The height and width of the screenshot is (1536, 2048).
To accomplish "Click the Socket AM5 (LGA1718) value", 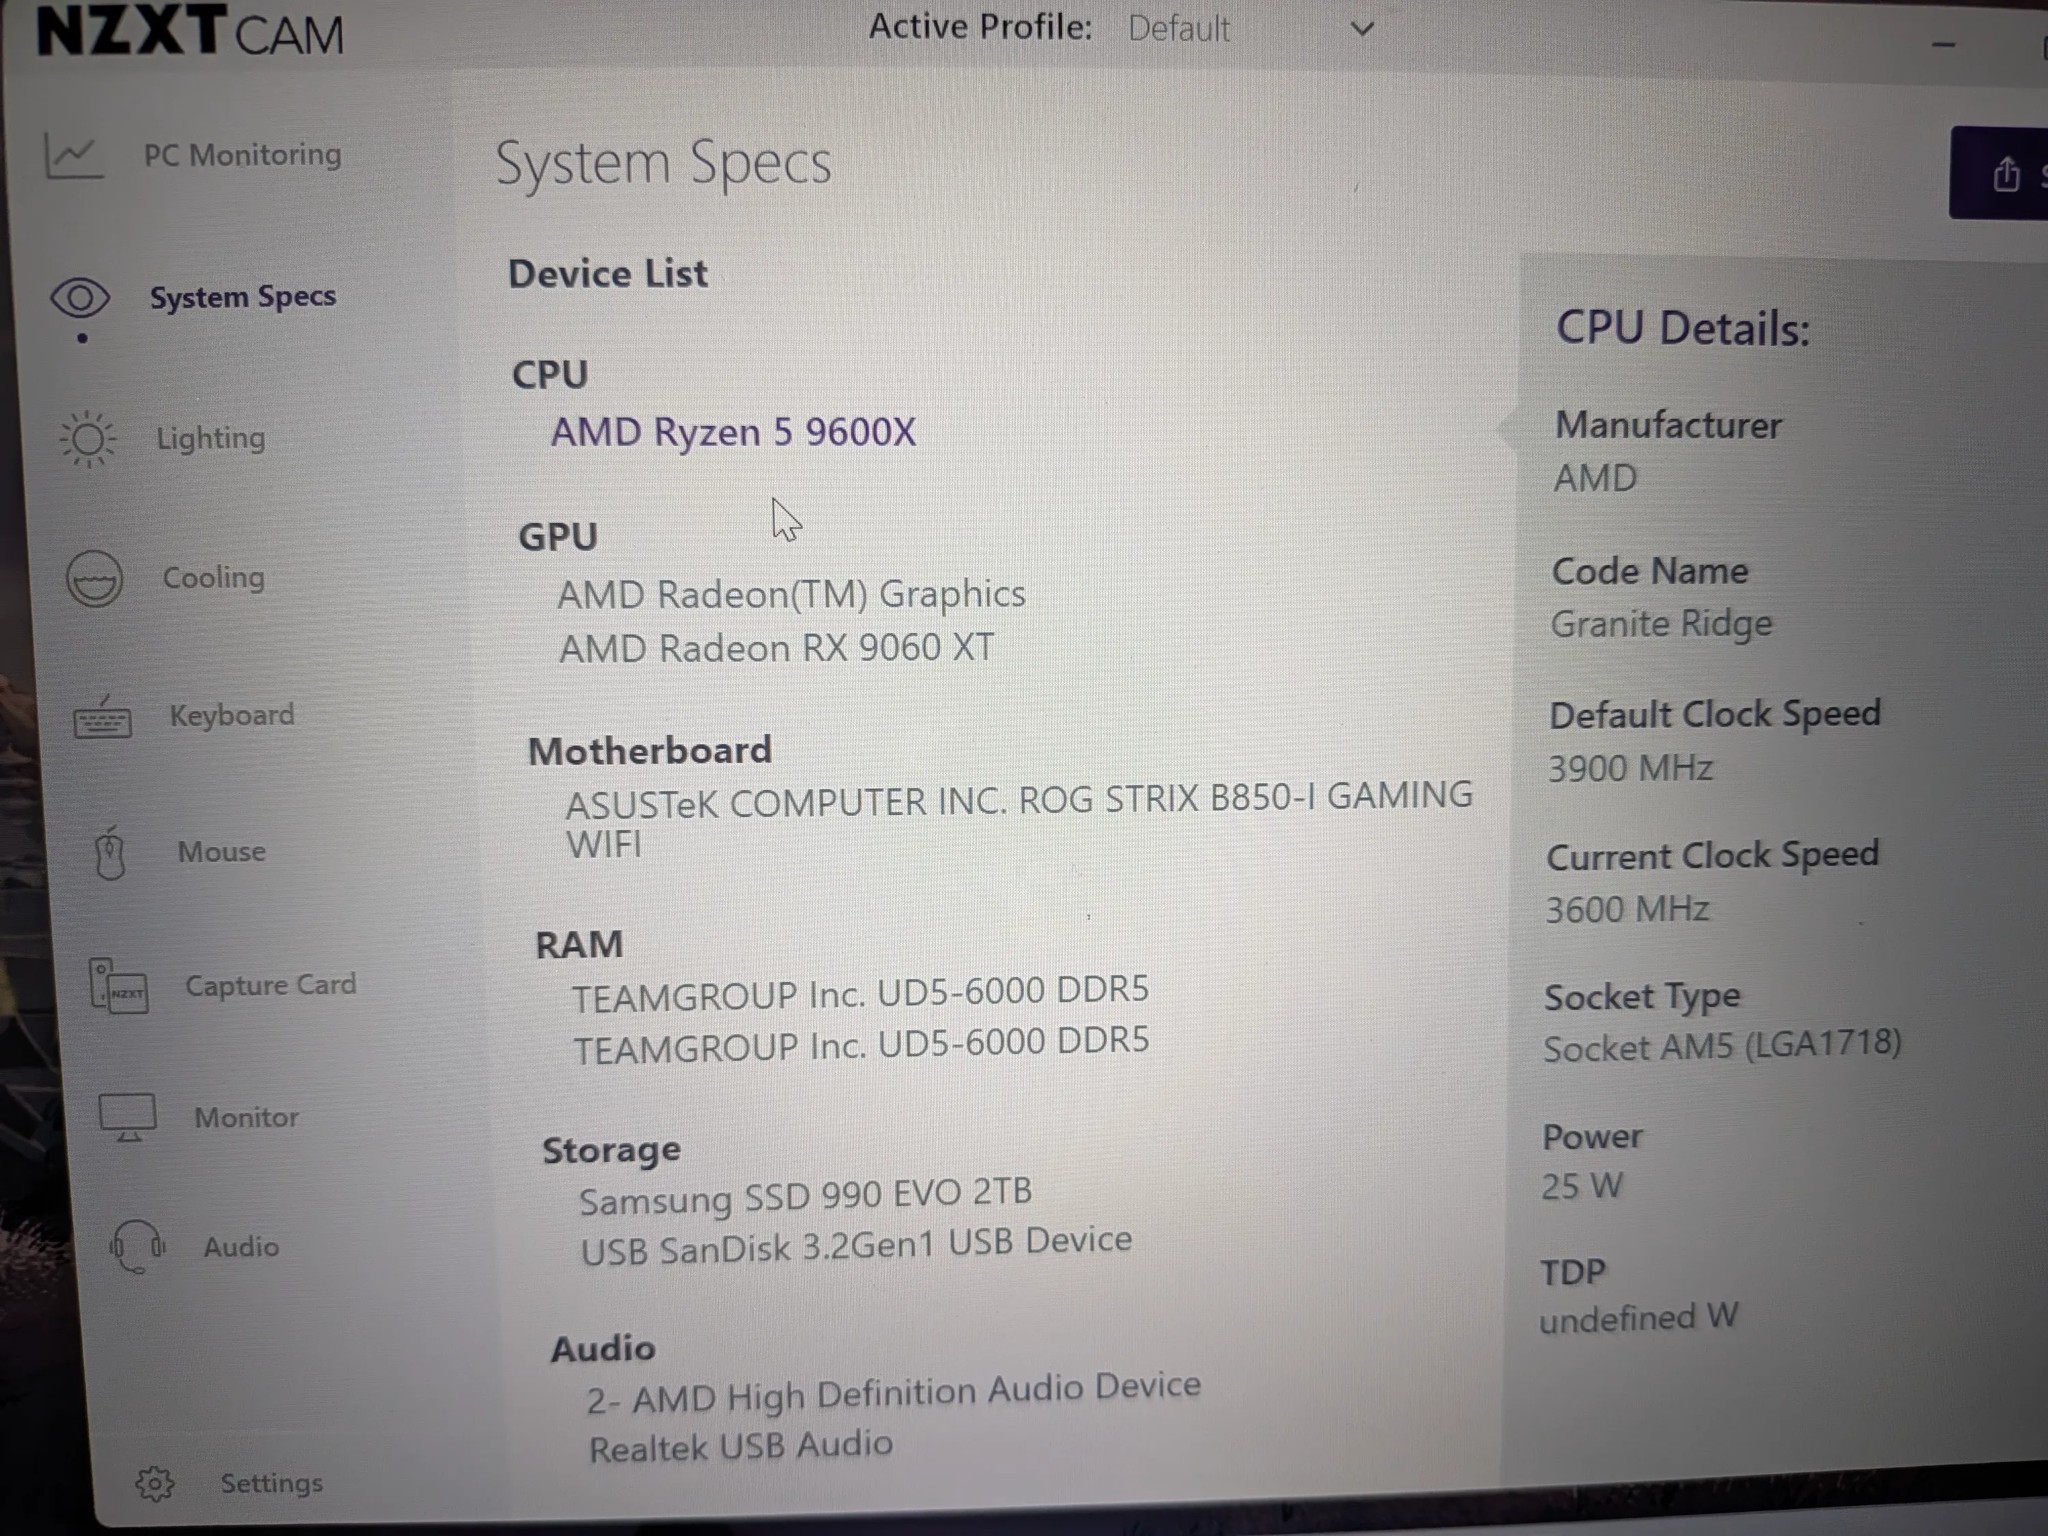I will (1722, 1045).
